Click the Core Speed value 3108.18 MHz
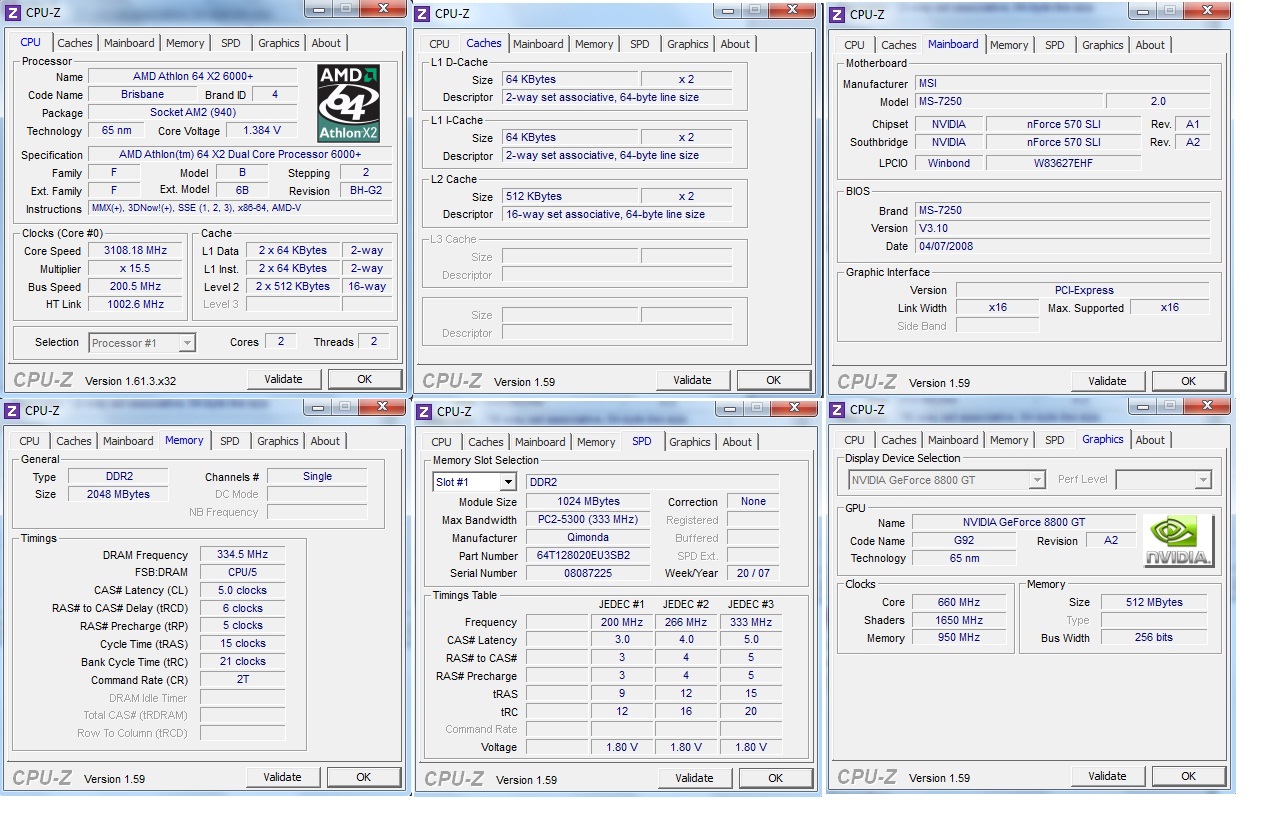Viewport: 1272px width, 836px height. [136, 251]
